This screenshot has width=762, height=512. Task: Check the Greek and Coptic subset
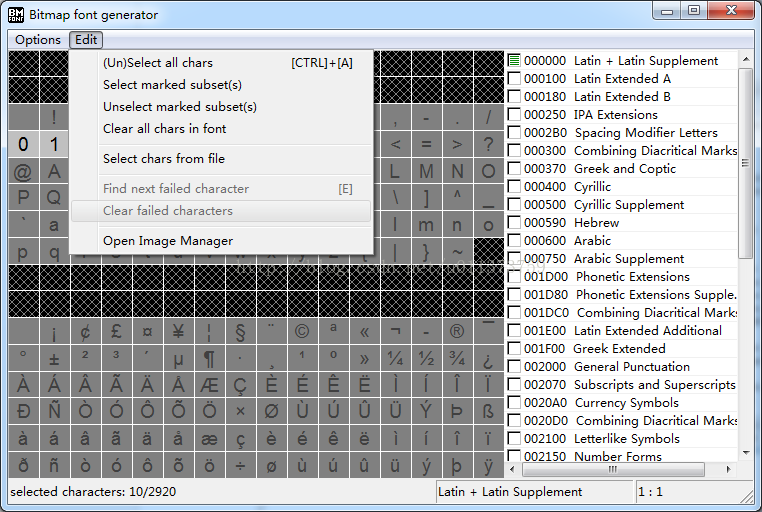(514, 169)
